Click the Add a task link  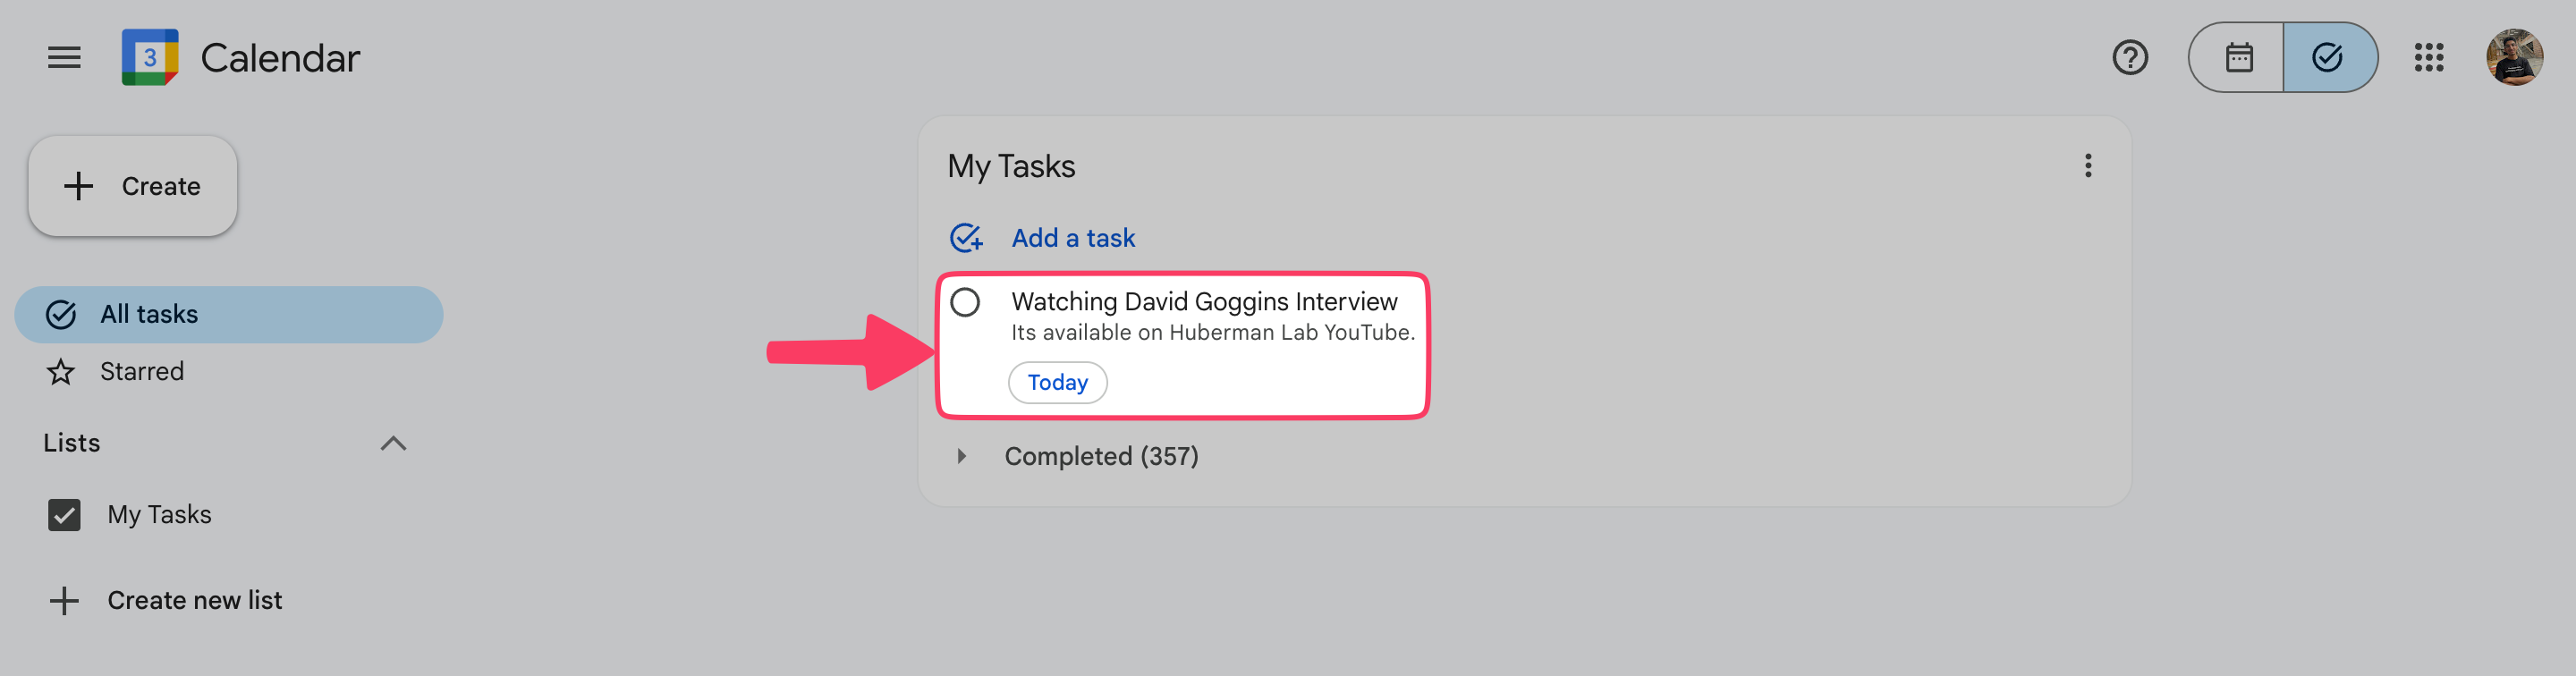pos(1073,238)
